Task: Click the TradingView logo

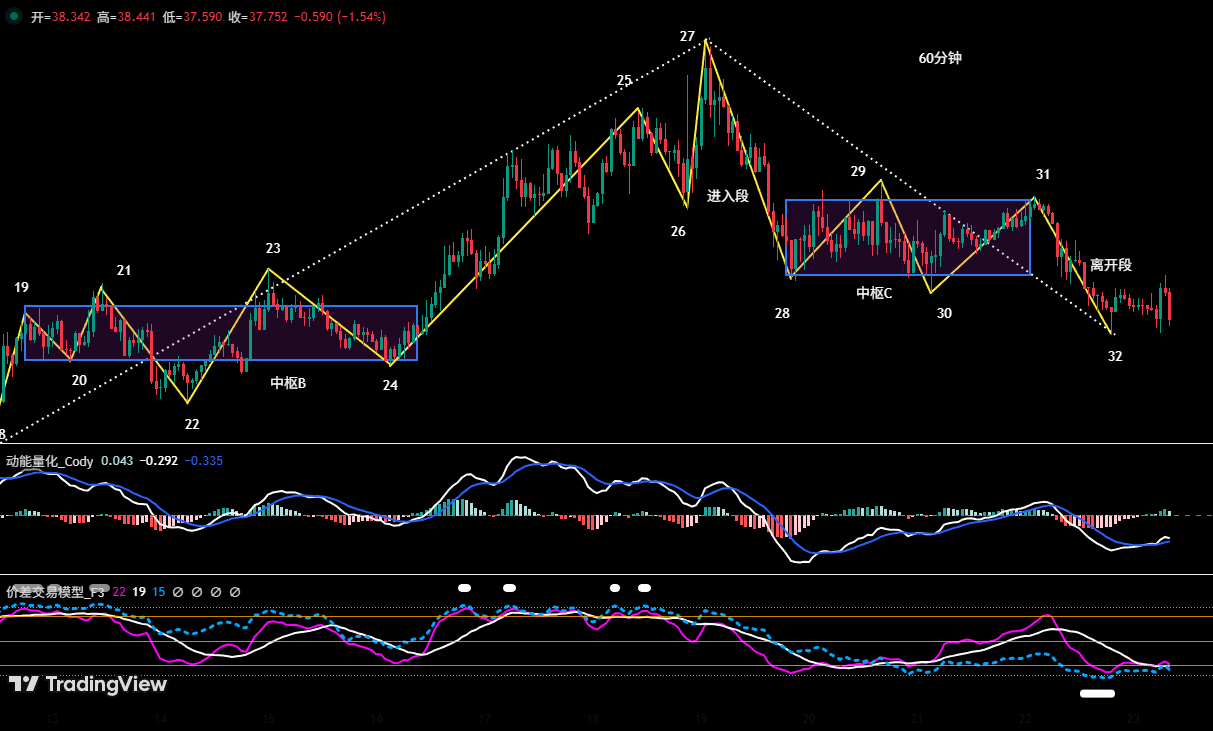Action: 88,684
